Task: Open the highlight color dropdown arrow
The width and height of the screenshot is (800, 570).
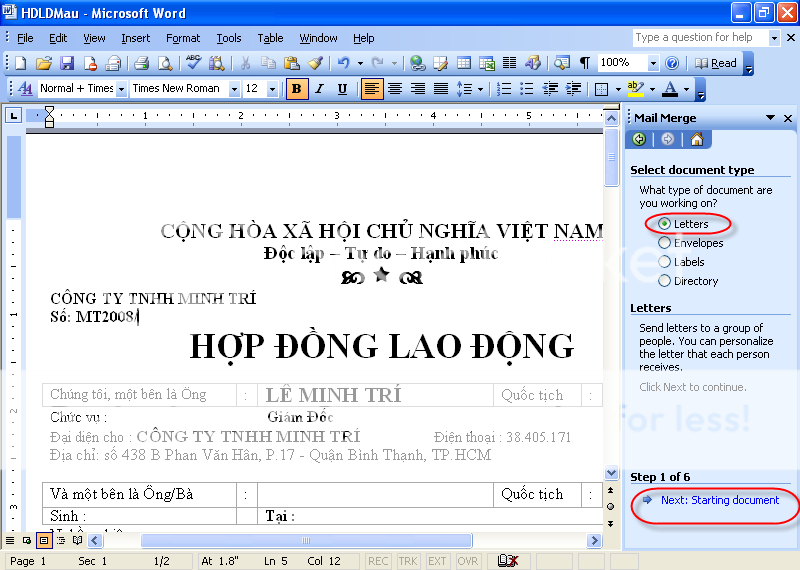Action: (653, 89)
